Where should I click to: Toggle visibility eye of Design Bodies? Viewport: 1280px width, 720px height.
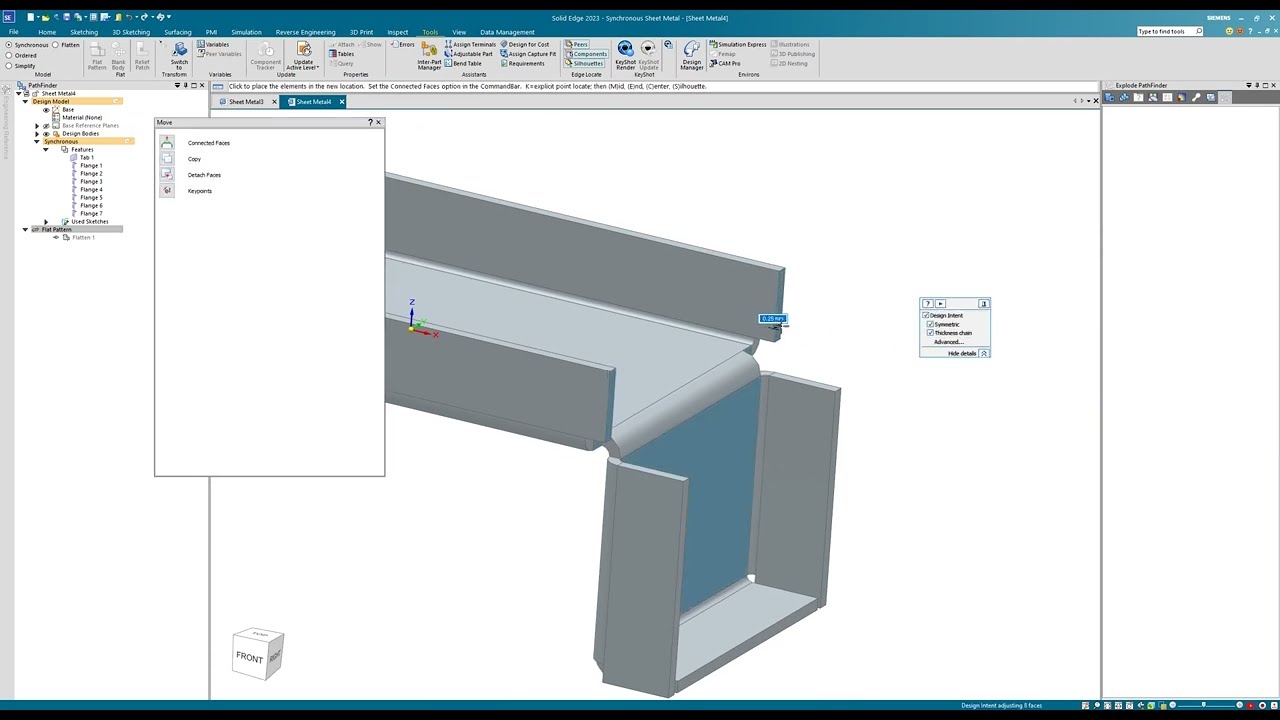pos(46,134)
